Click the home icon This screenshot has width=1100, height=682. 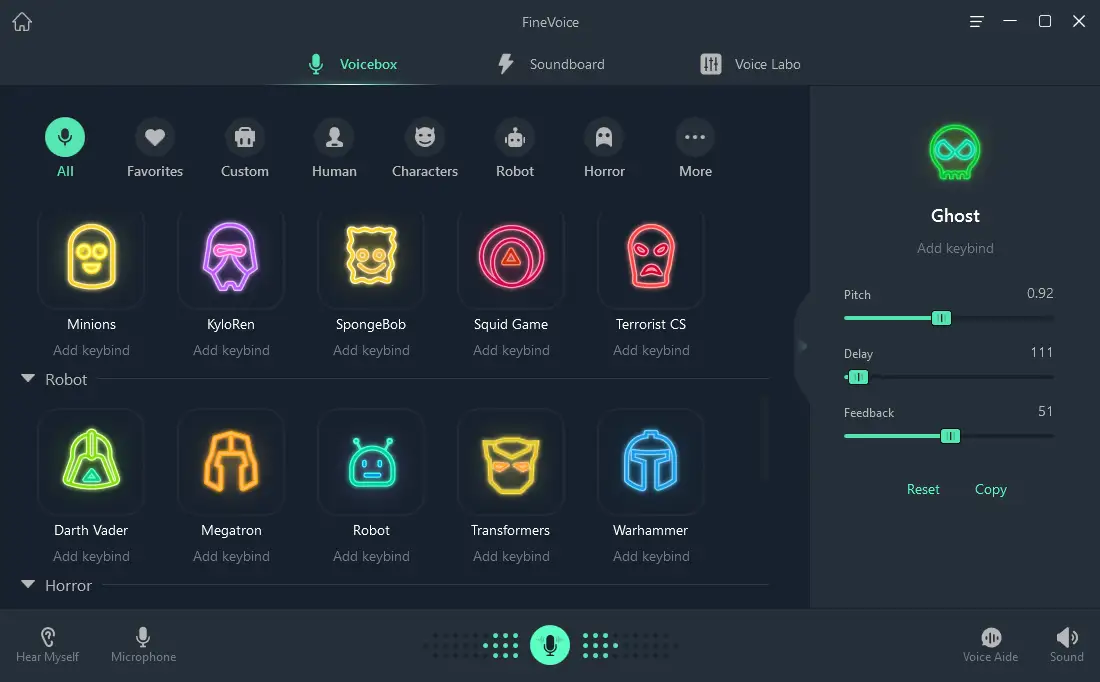(x=22, y=22)
